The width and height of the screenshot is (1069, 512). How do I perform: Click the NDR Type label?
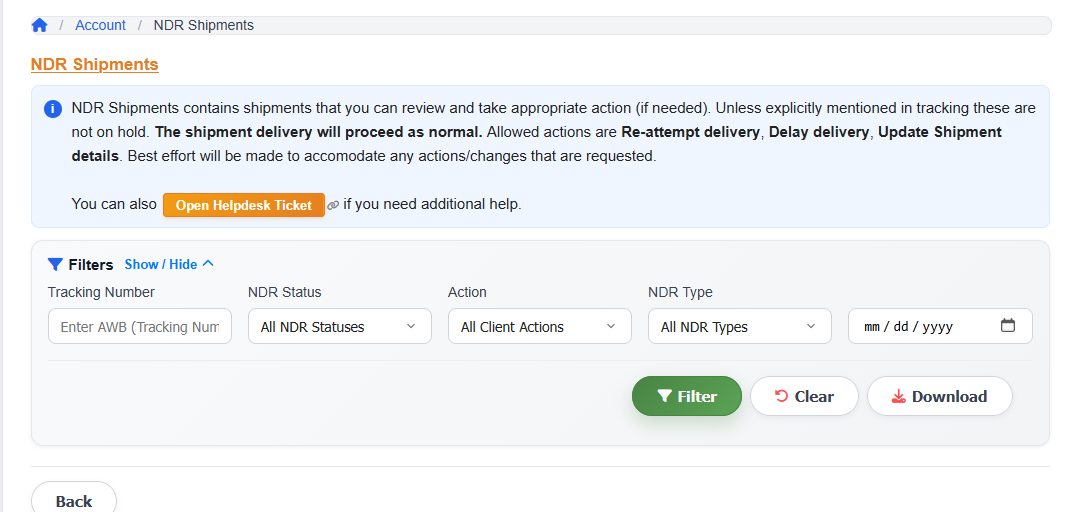pyautogui.click(x=680, y=292)
